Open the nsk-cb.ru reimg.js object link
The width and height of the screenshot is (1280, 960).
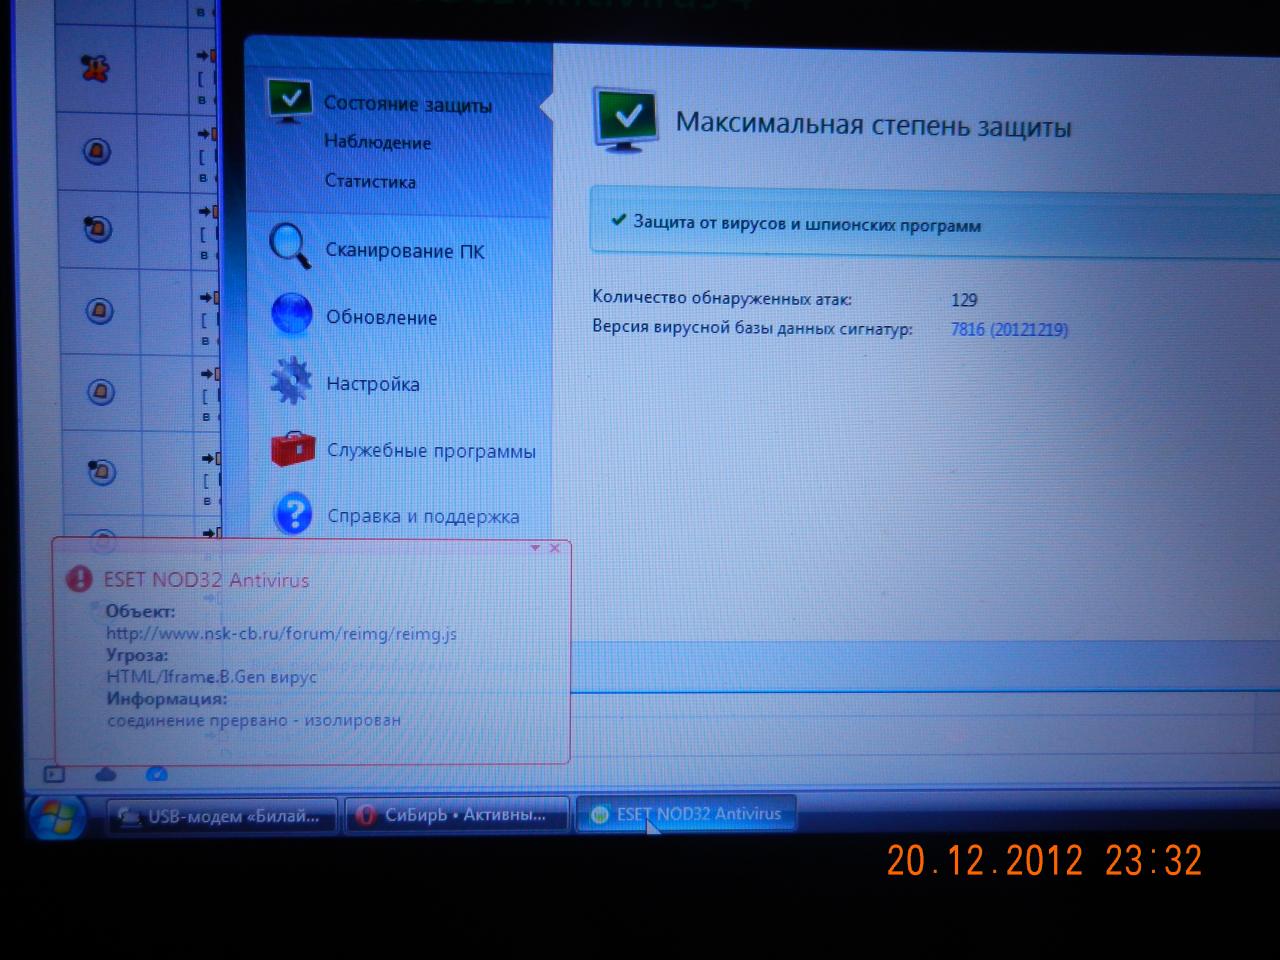click(x=281, y=633)
